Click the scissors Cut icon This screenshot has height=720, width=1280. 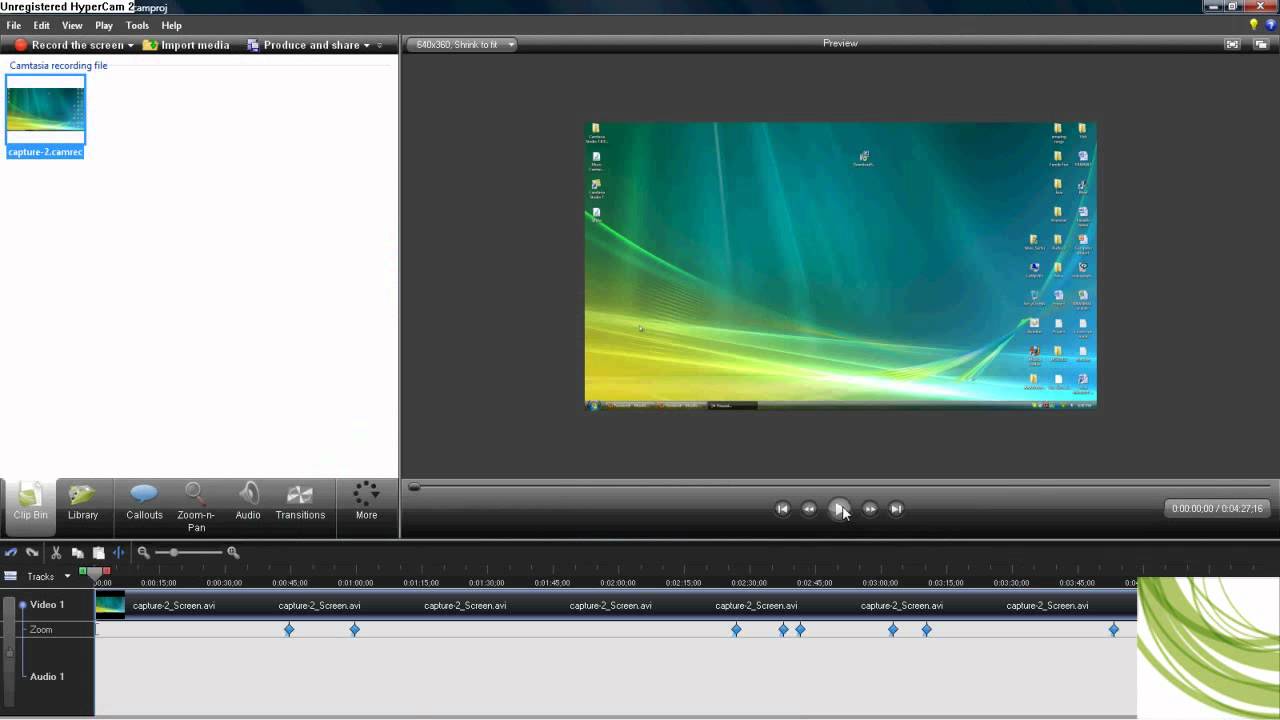[x=56, y=552]
